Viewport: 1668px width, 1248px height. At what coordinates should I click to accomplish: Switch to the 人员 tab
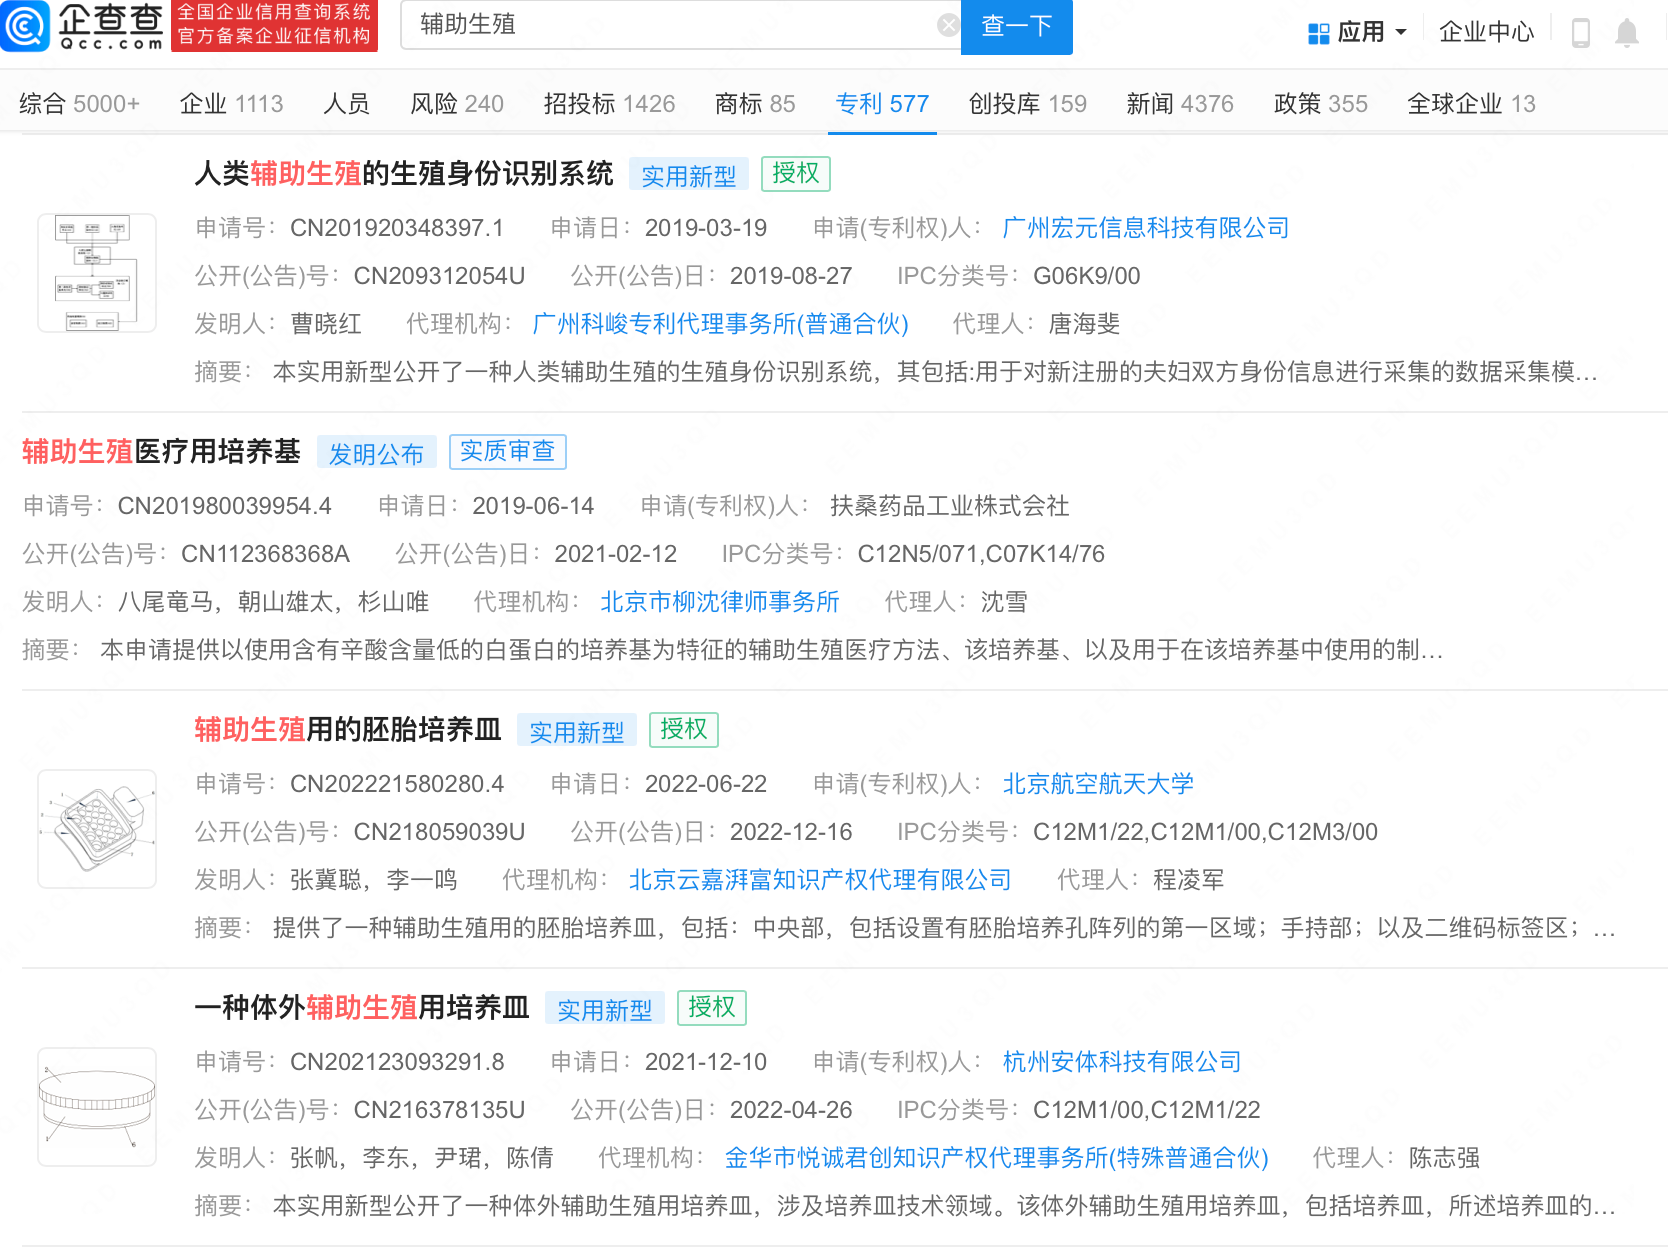(346, 103)
